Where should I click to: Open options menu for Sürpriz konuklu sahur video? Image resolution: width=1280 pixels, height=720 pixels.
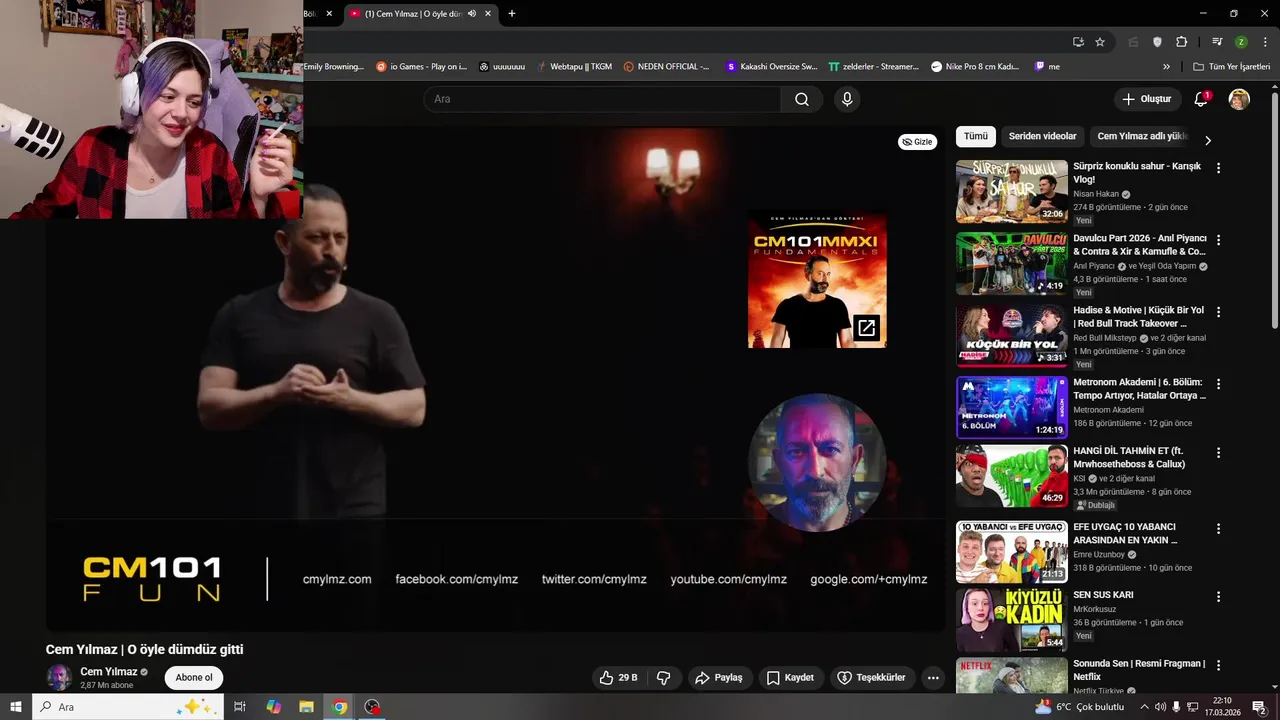(x=1218, y=168)
